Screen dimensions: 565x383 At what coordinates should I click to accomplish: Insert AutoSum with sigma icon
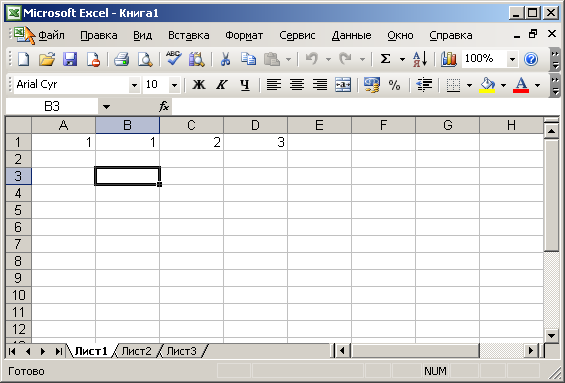click(386, 59)
